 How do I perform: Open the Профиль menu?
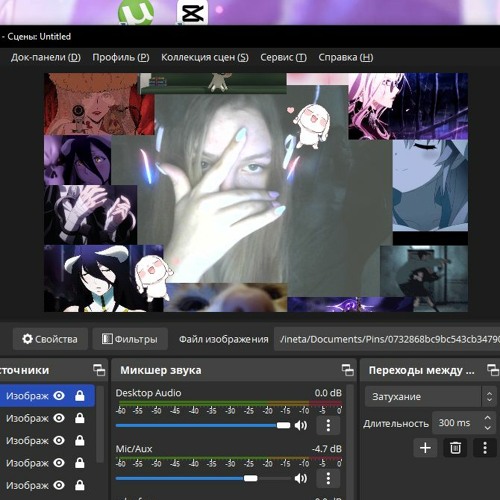121,57
